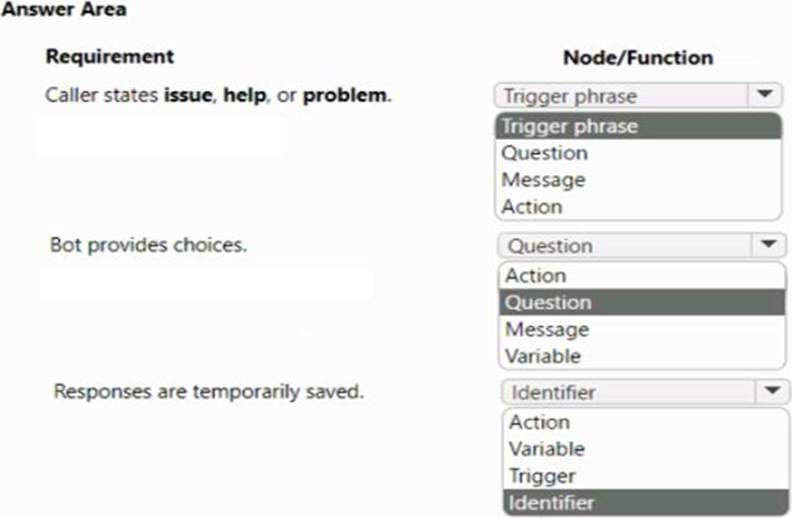The image size is (792, 518).
Task: Open the Identifier dropdown arrow
Action: point(771,392)
